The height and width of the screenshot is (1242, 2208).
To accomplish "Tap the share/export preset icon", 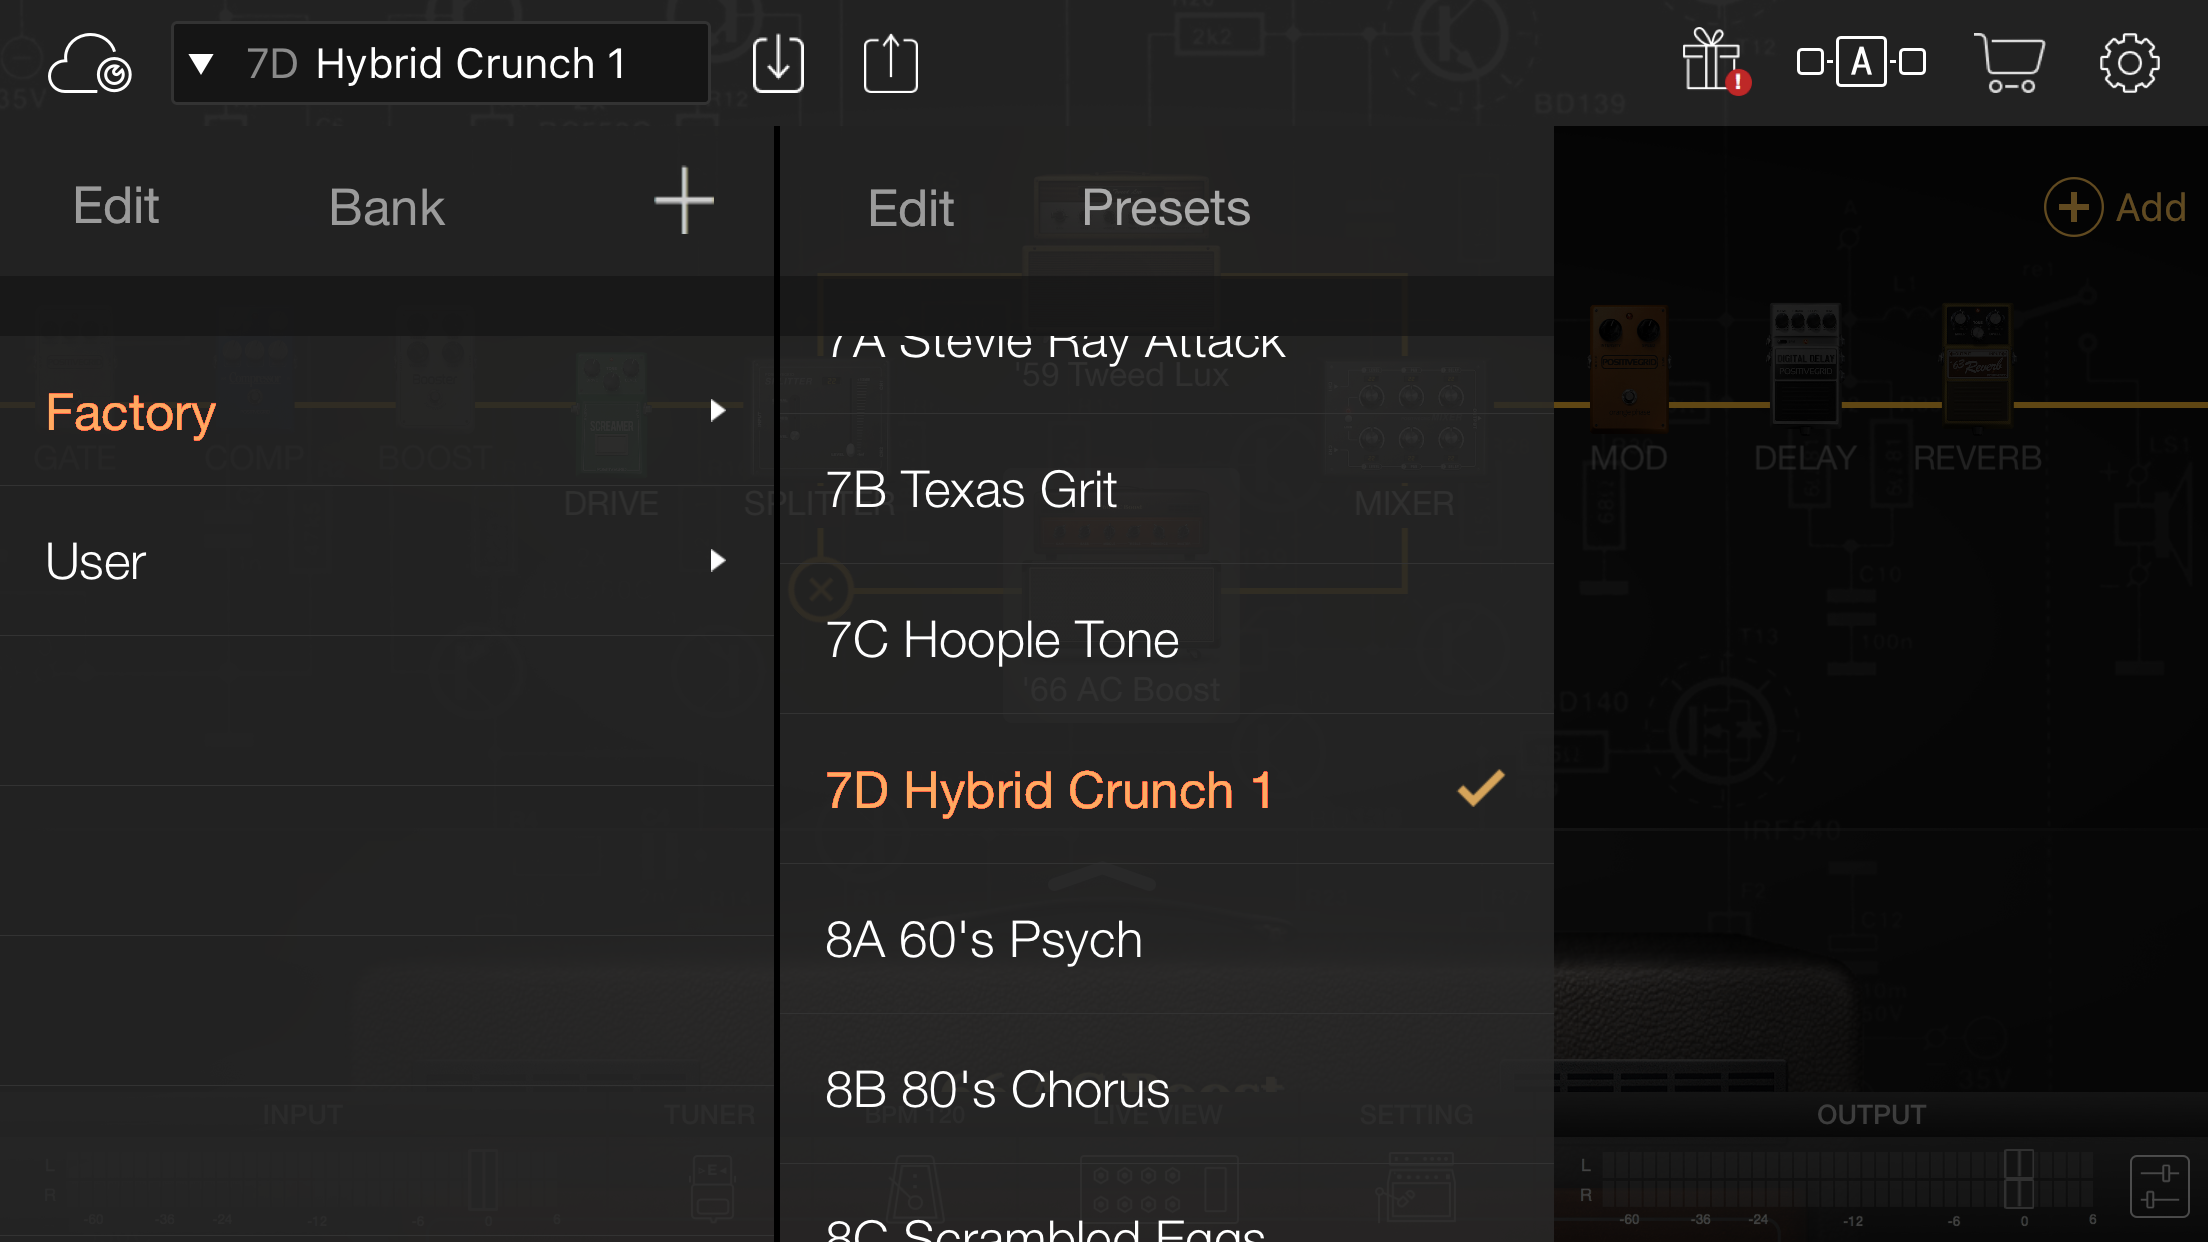I will (x=890, y=64).
